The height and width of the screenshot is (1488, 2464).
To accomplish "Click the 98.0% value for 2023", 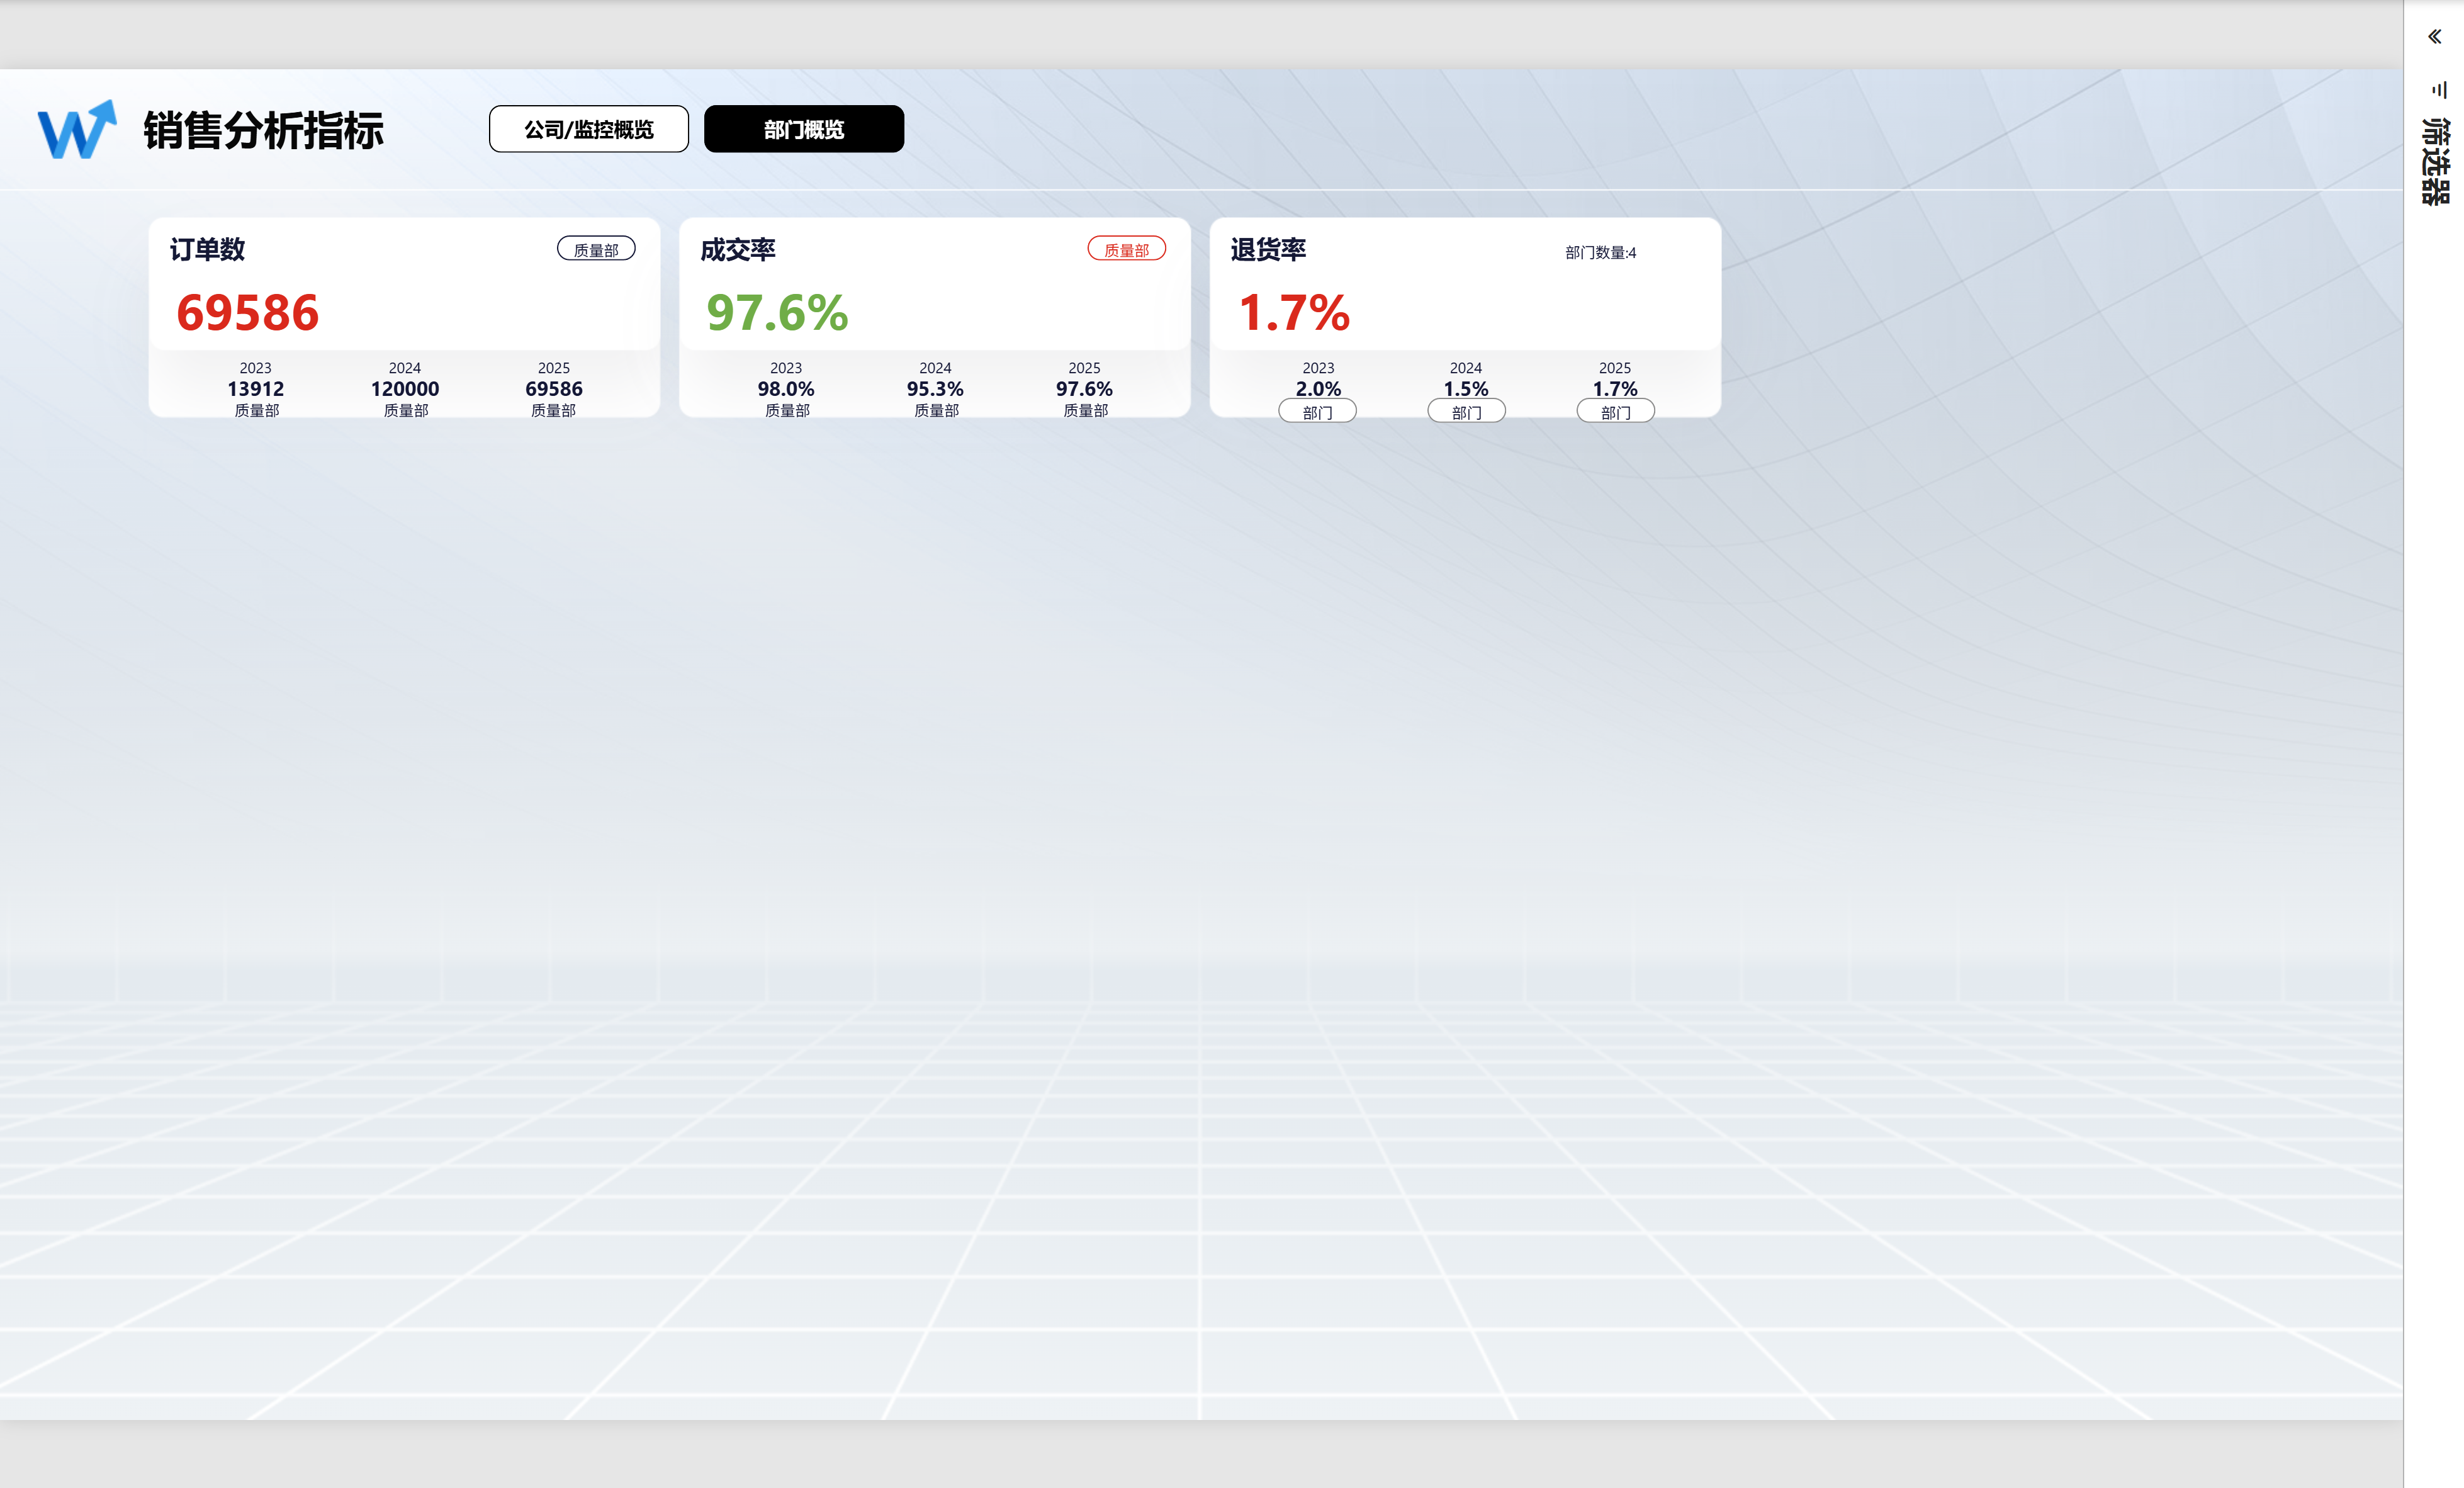I will click(785, 388).
